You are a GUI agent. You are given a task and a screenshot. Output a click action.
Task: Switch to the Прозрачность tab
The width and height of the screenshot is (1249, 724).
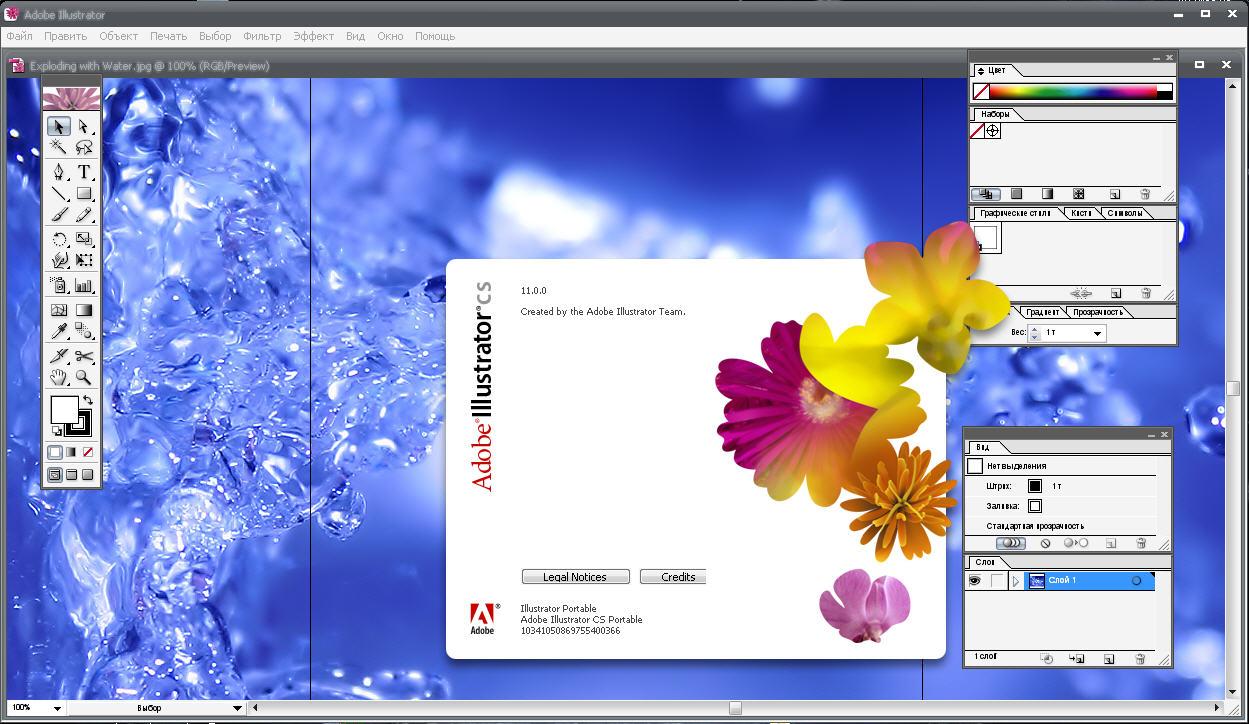(x=1097, y=312)
